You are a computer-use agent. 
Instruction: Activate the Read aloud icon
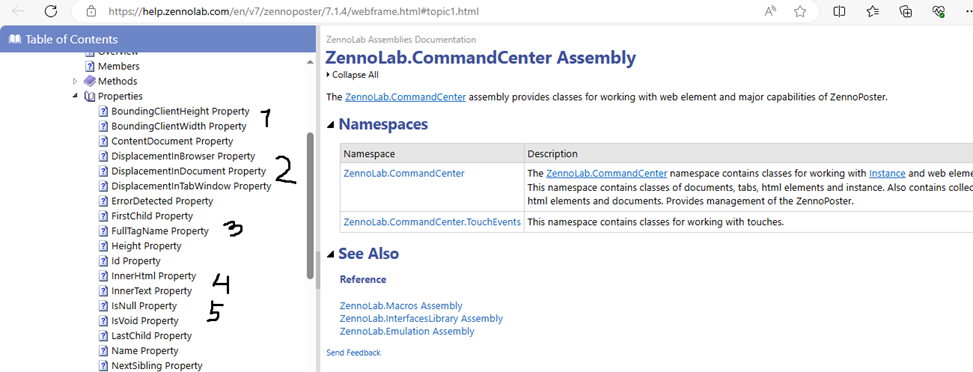[x=770, y=11]
